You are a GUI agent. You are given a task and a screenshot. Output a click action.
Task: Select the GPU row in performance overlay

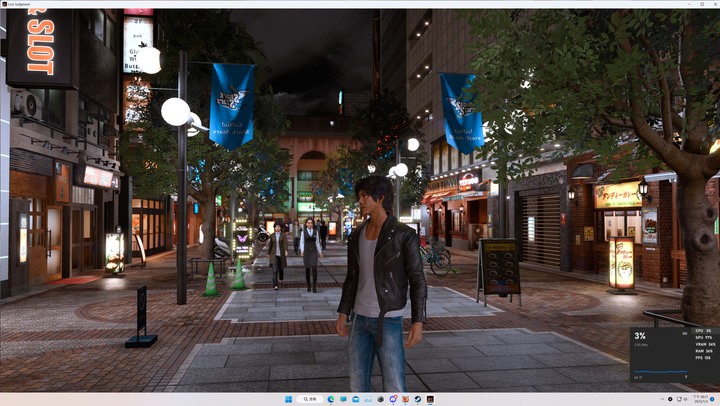705,338
